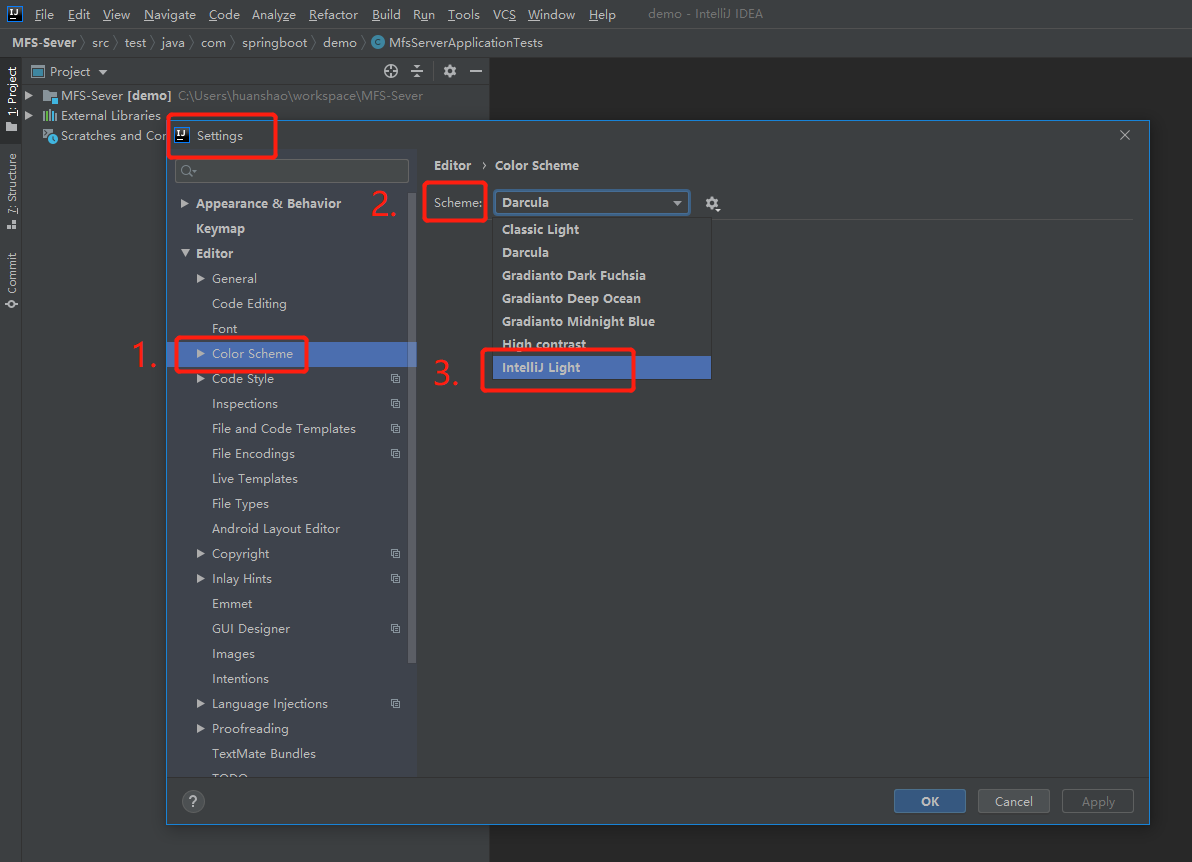Image resolution: width=1192 pixels, height=862 pixels.
Task: Open the Refactor menu
Action: coord(333,14)
